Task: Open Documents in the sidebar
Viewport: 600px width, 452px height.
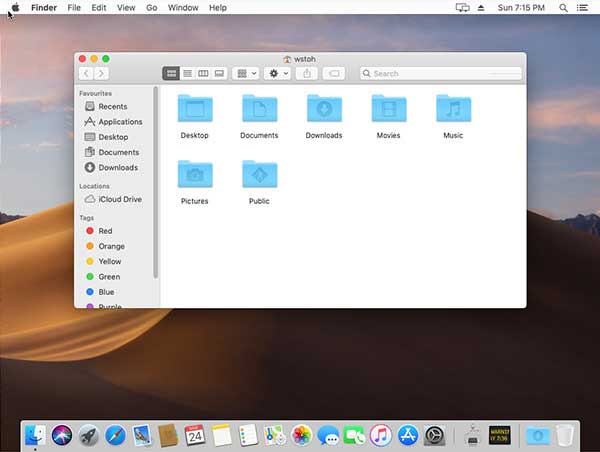Action: click(x=112, y=152)
